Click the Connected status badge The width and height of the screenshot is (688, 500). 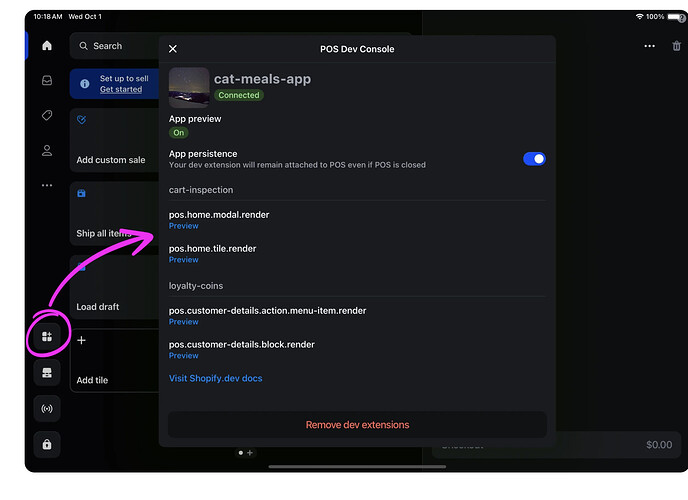pyautogui.click(x=239, y=95)
